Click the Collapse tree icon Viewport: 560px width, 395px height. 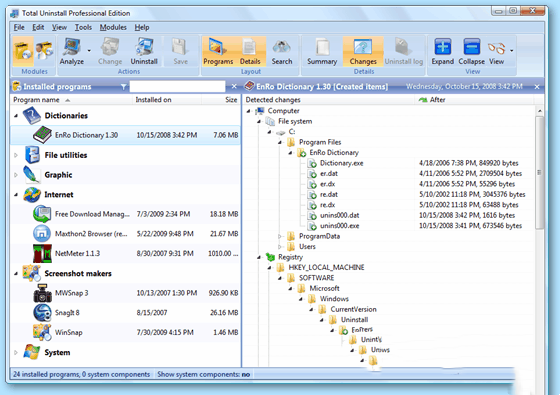tap(471, 52)
